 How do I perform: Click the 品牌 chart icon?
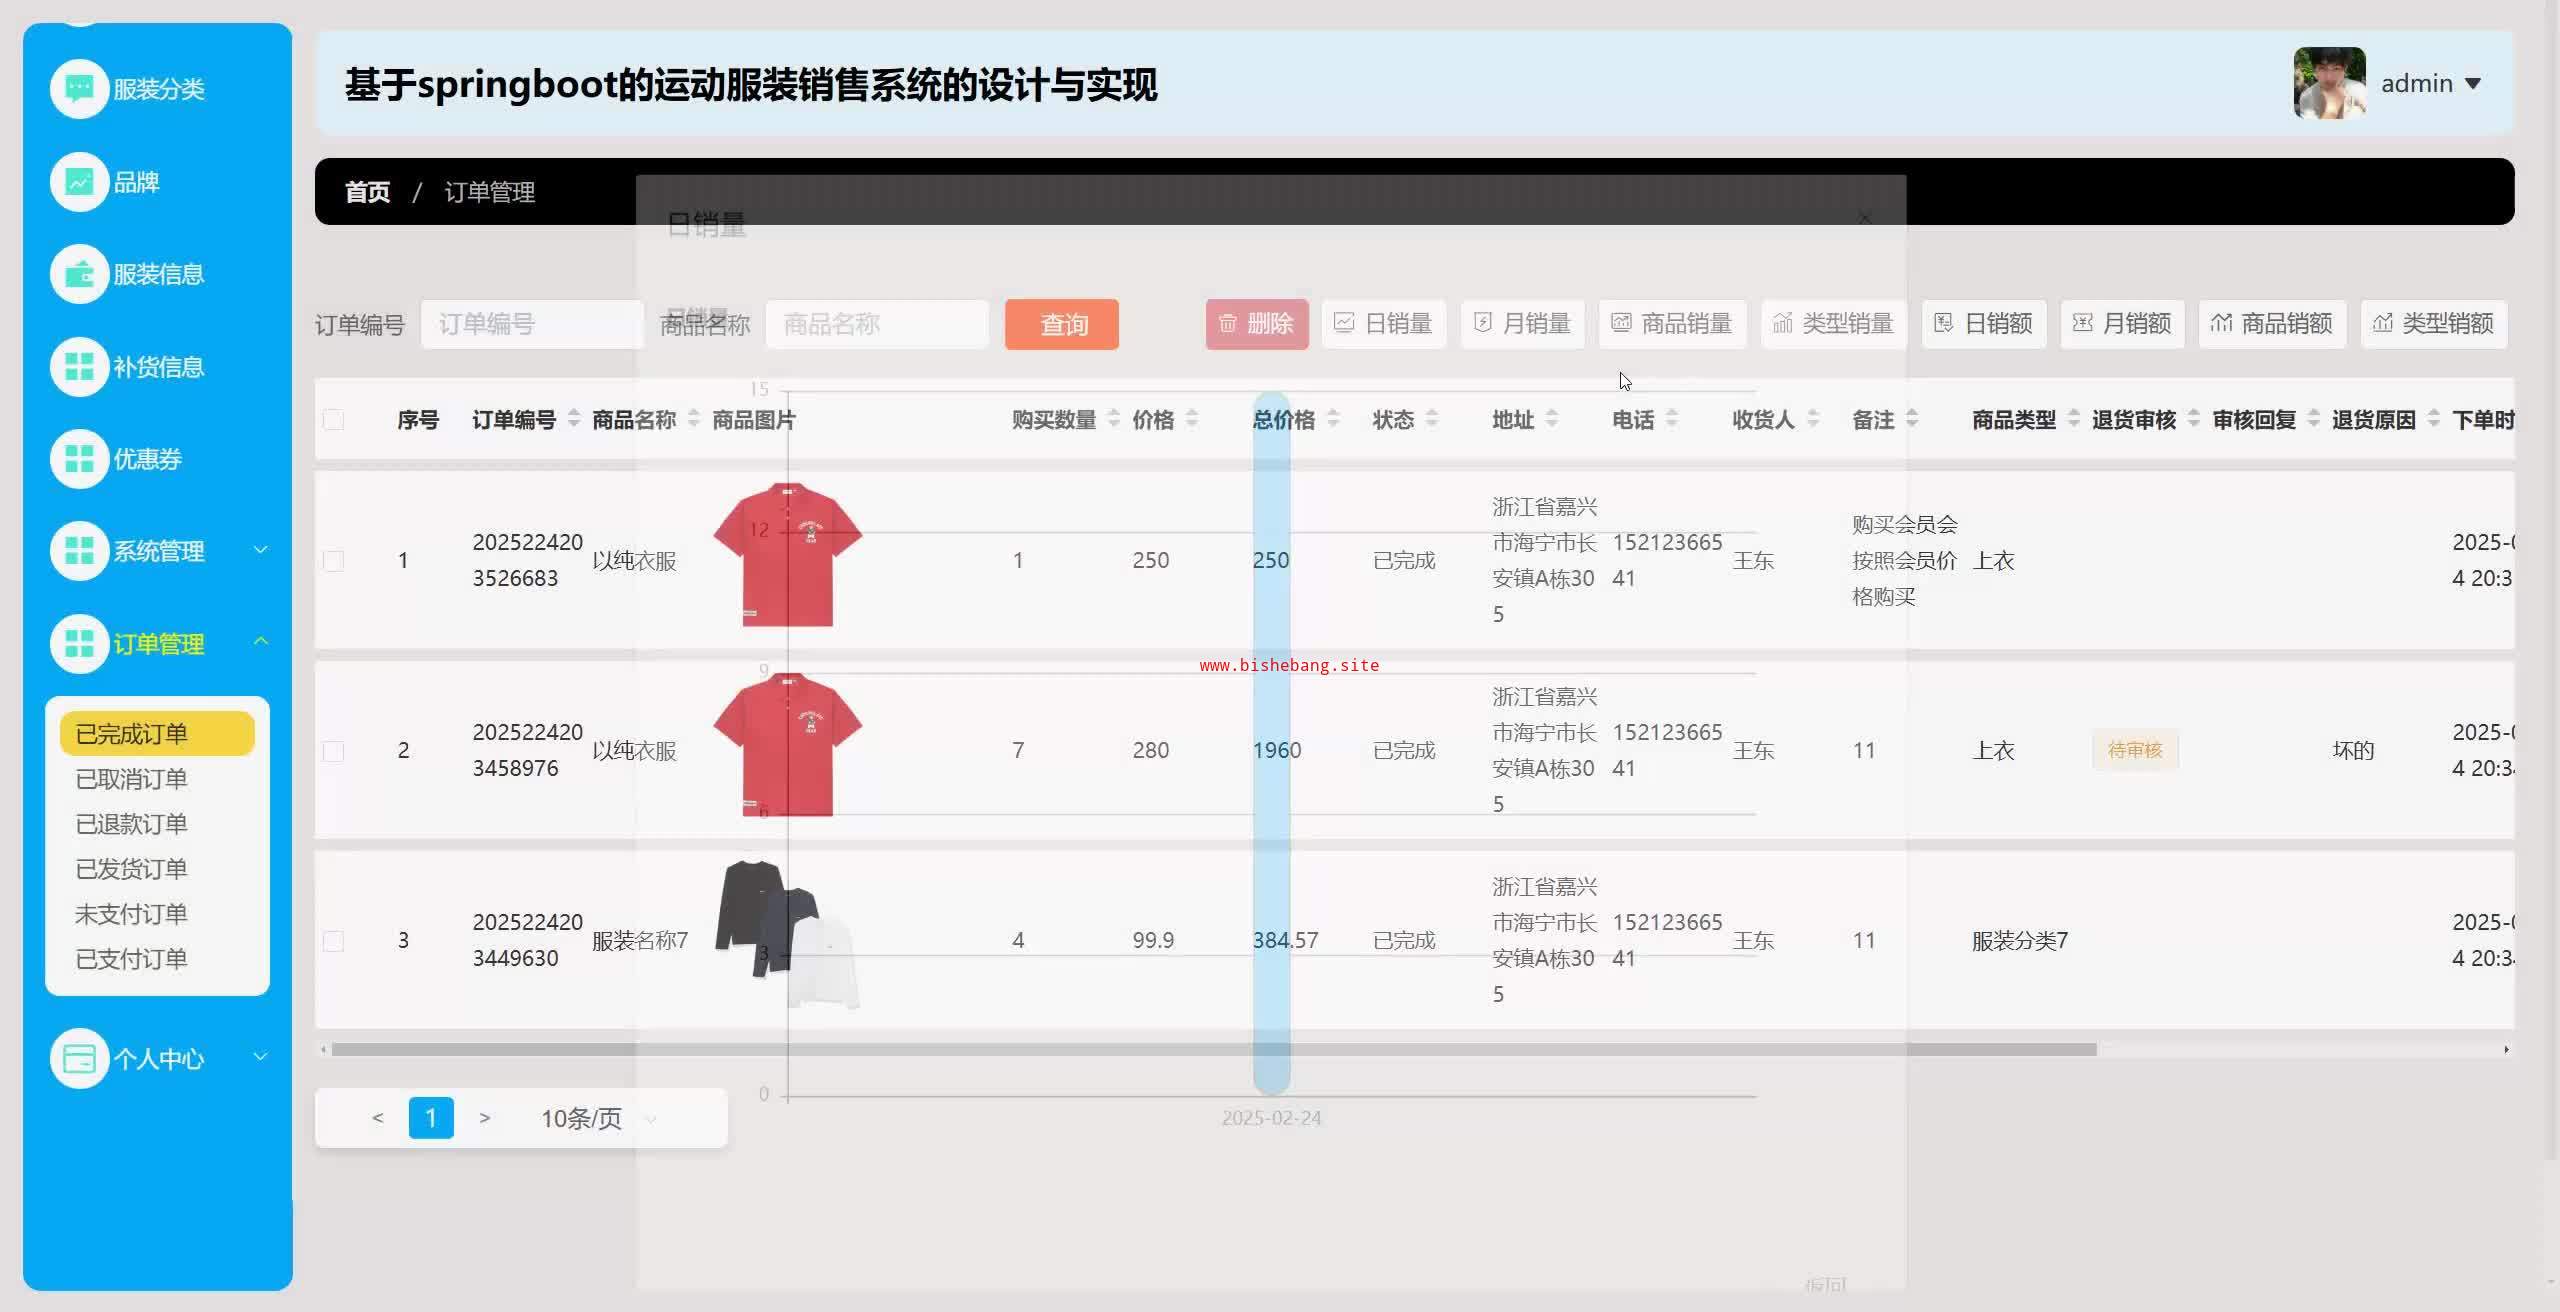79,182
